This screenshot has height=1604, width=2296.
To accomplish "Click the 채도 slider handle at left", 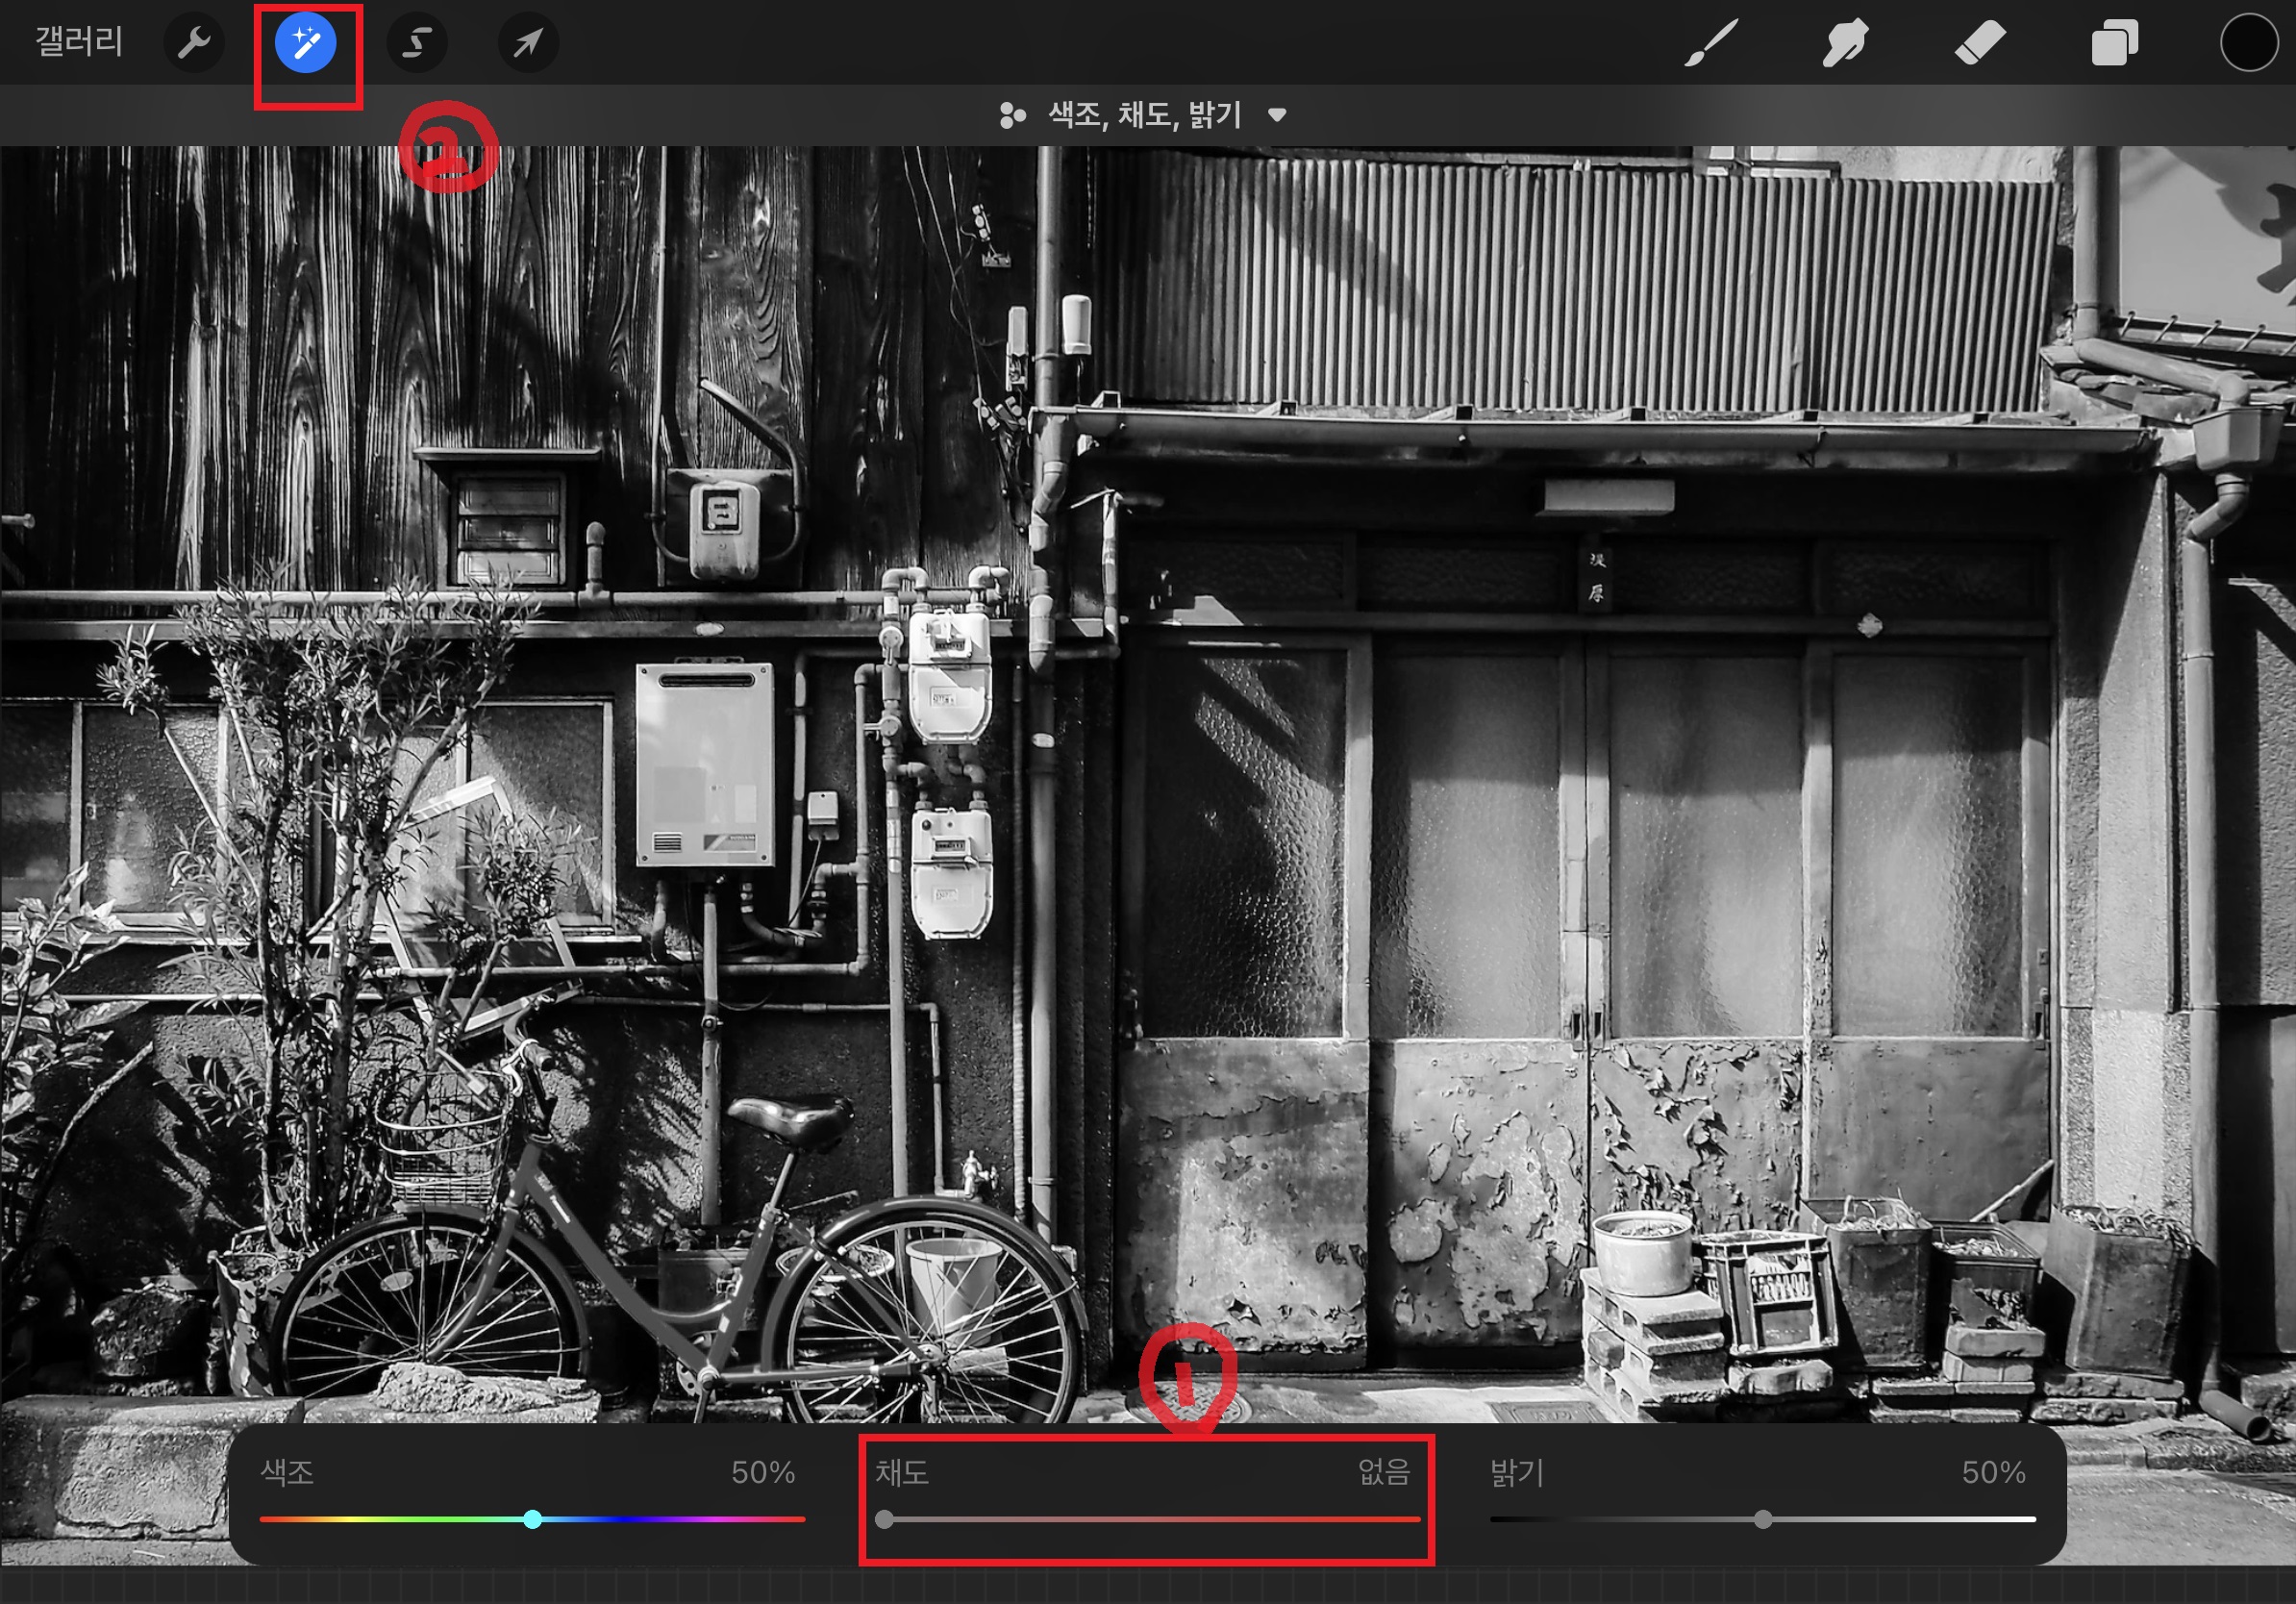I will (x=884, y=1519).
